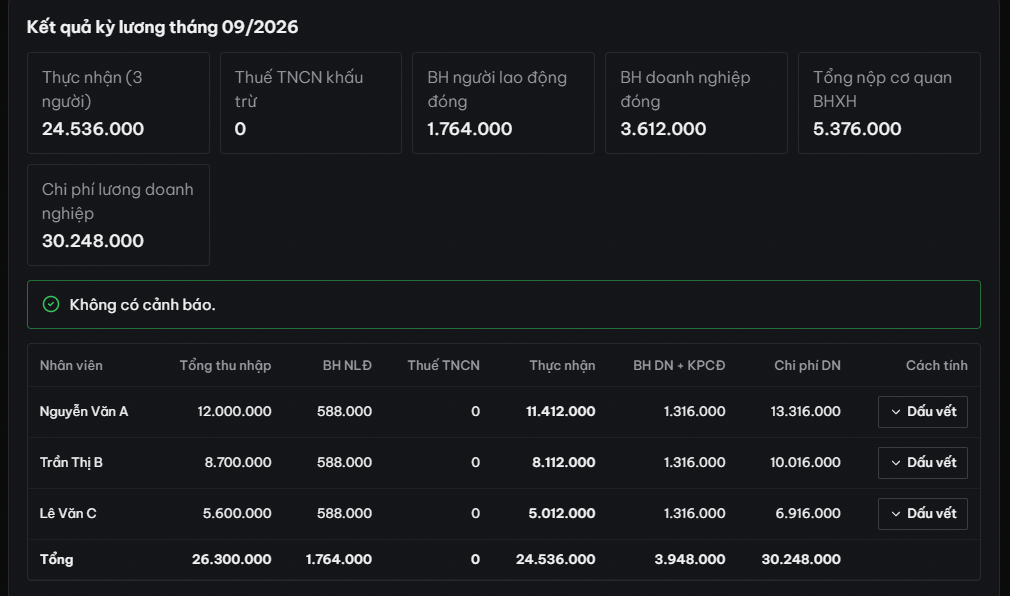1010x596 pixels.
Task: Select the 8.112.000 net pay cell
Action: [x=564, y=462]
